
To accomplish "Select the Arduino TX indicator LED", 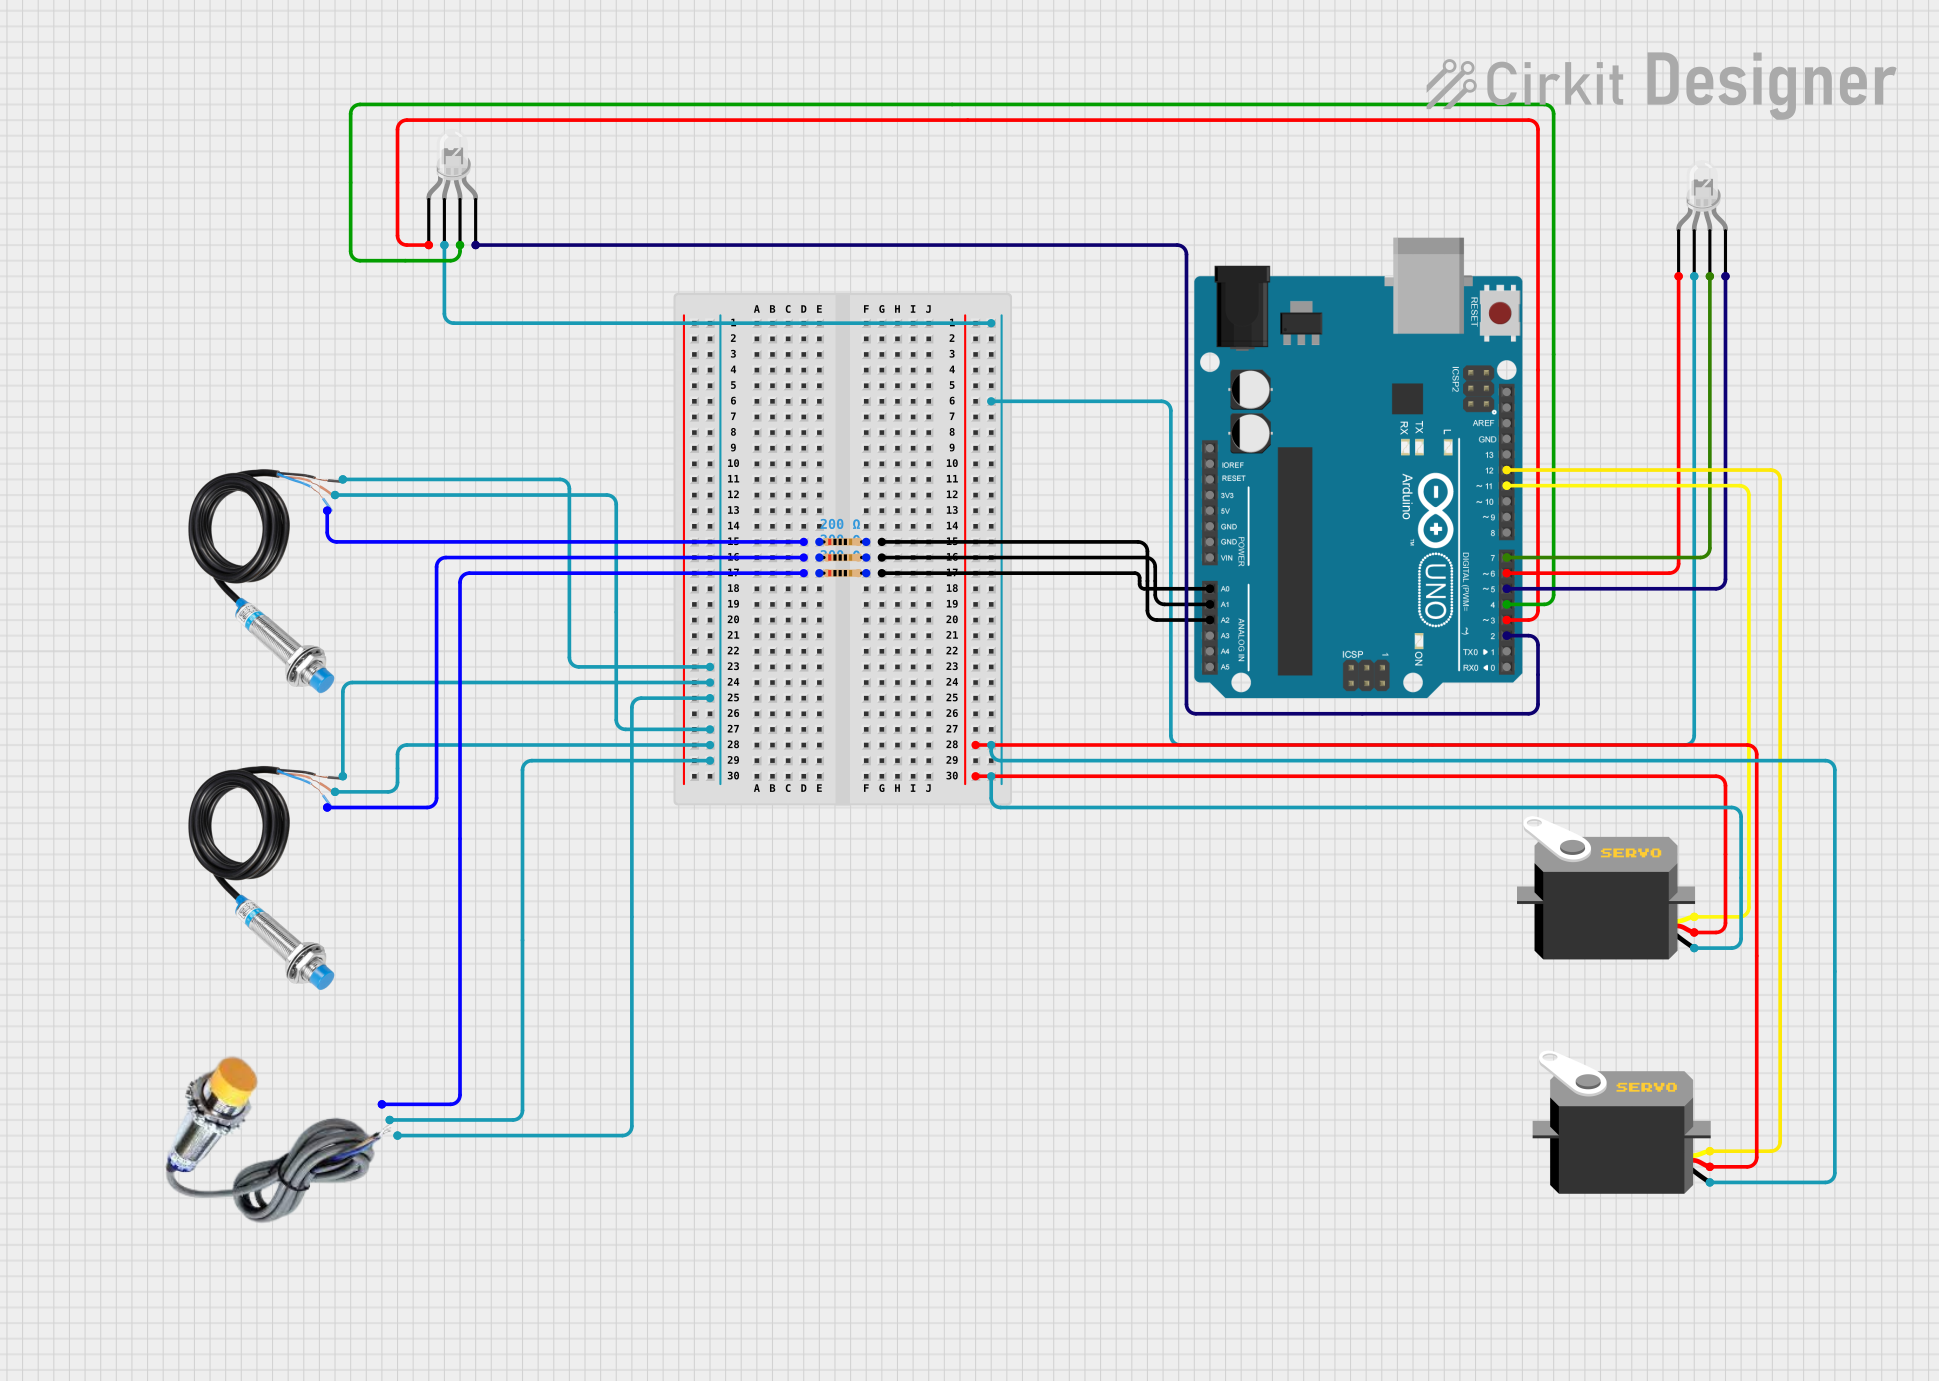I will pos(1419,446).
